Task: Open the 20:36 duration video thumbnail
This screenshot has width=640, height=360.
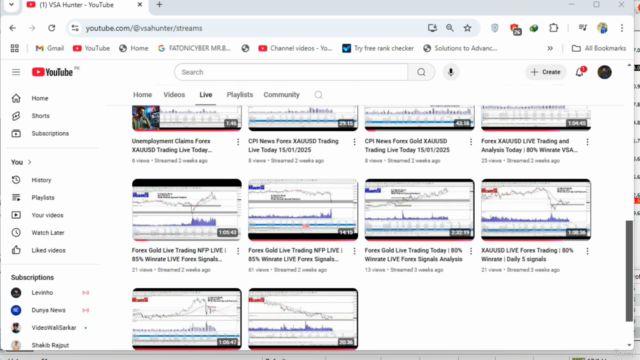Action: (303, 319)
